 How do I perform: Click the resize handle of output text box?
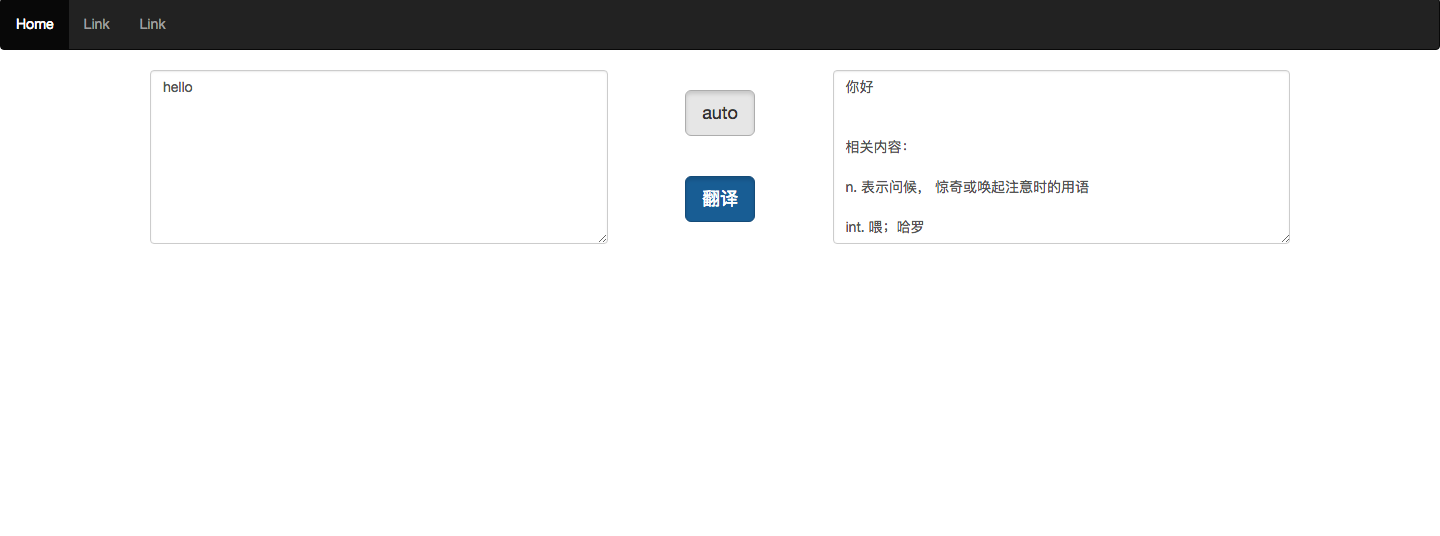pos(1284,238)
